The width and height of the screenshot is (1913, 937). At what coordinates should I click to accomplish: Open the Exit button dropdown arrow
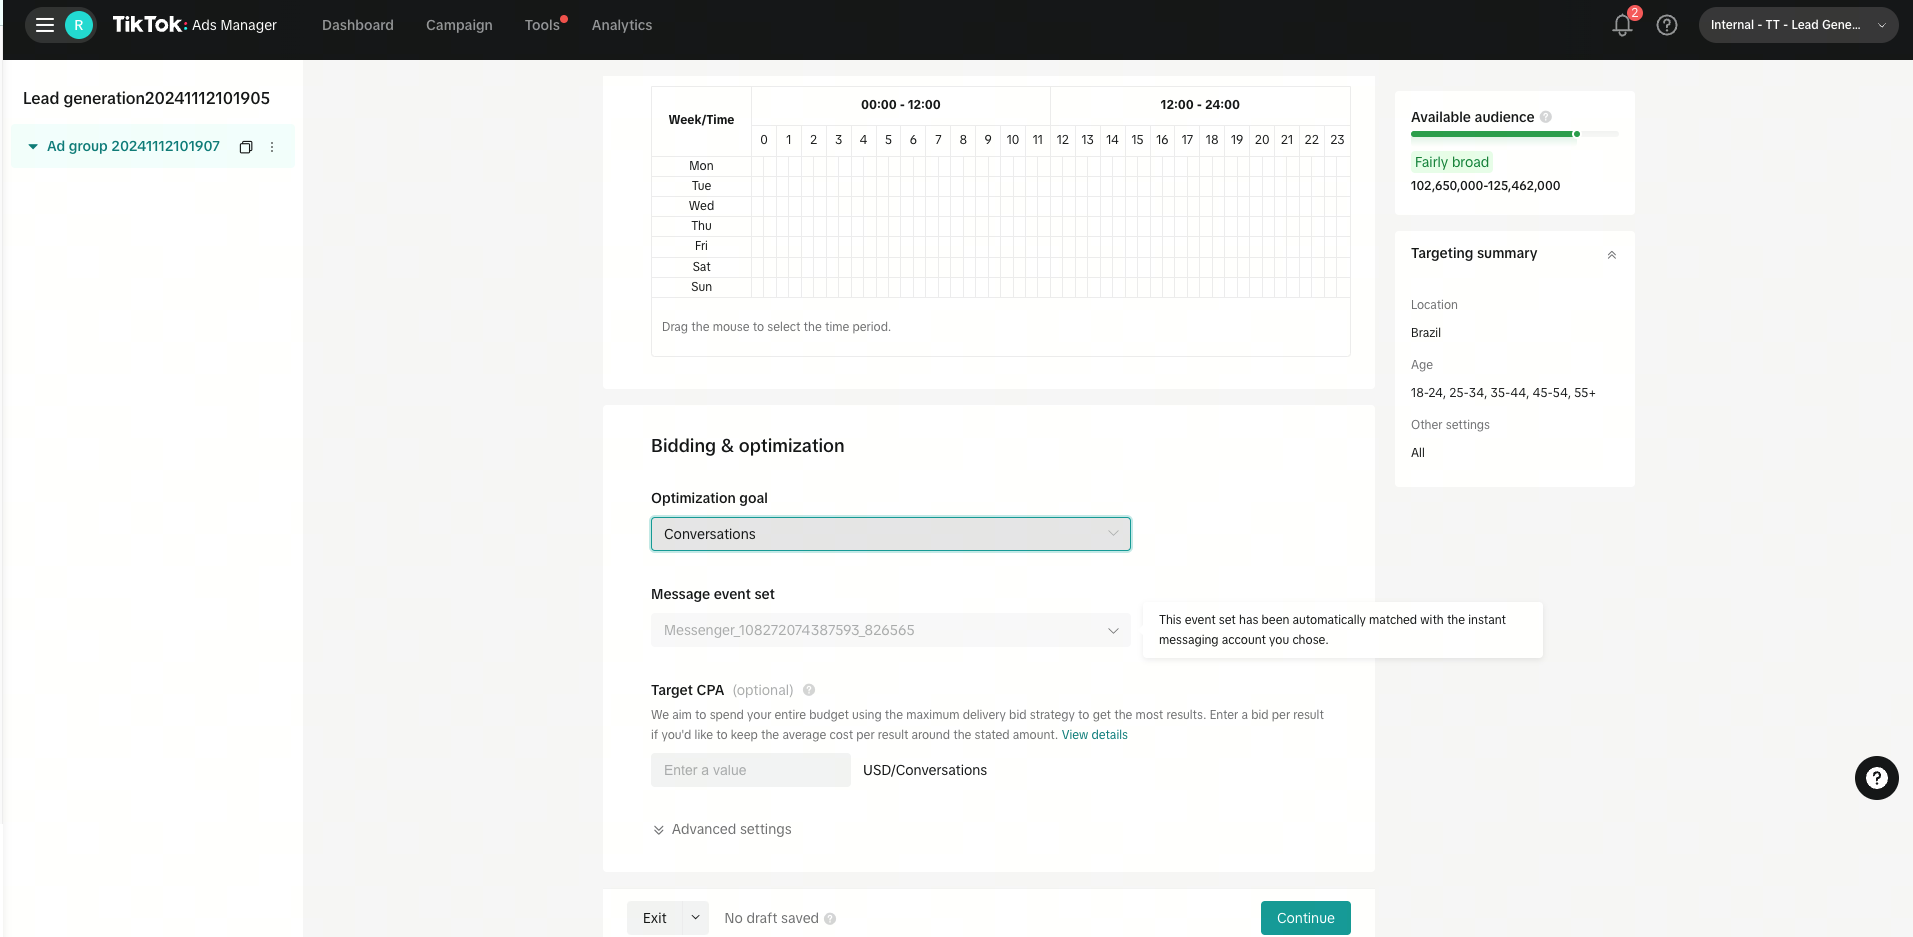click(x=695, y=918)
